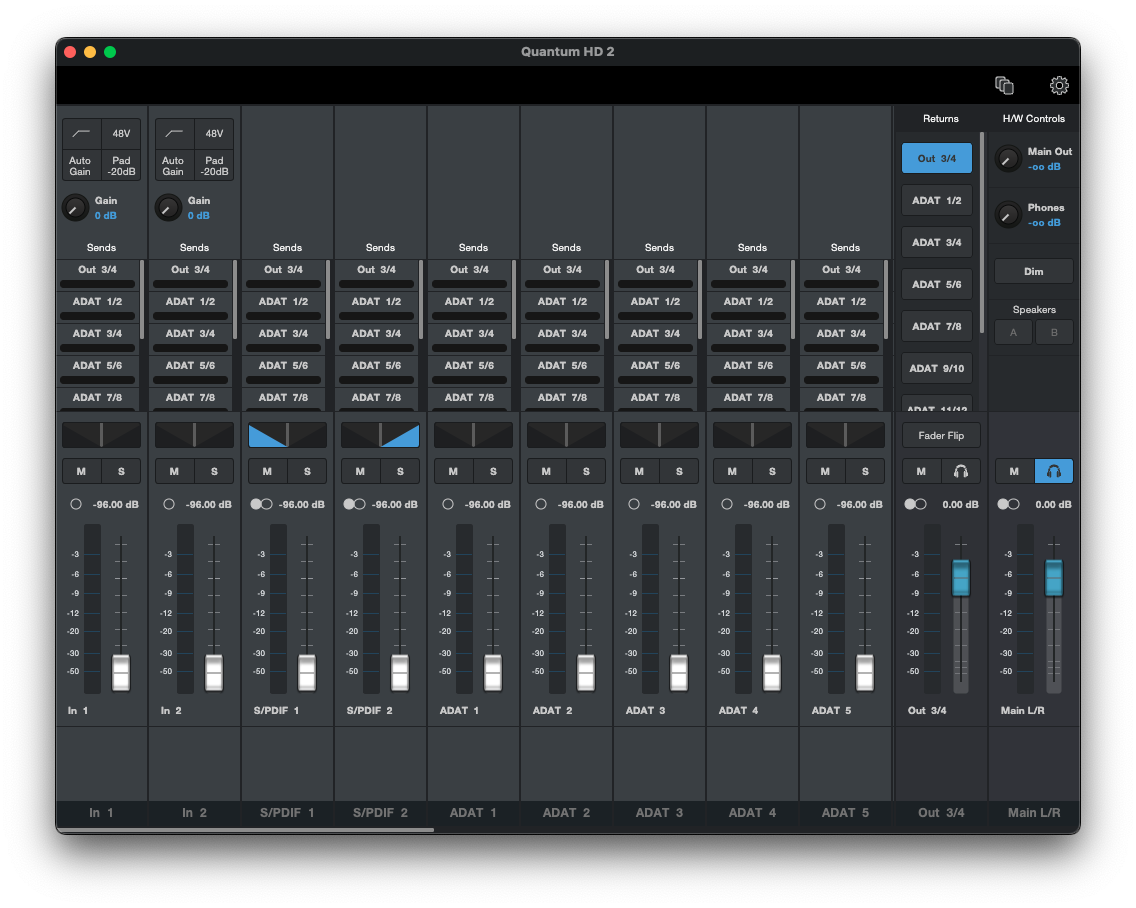Image resolution: width=1136 pixels, height=908 pixels.
Task: Click the 0.00 dB value on Main L/R
Action: coord(1053,504)
